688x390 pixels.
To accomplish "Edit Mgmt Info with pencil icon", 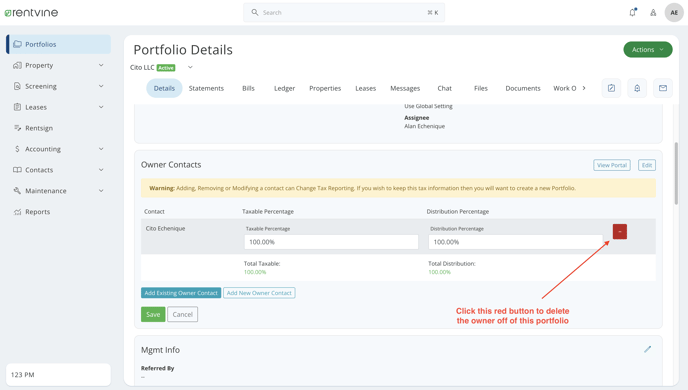I will (x=648, y=349).
